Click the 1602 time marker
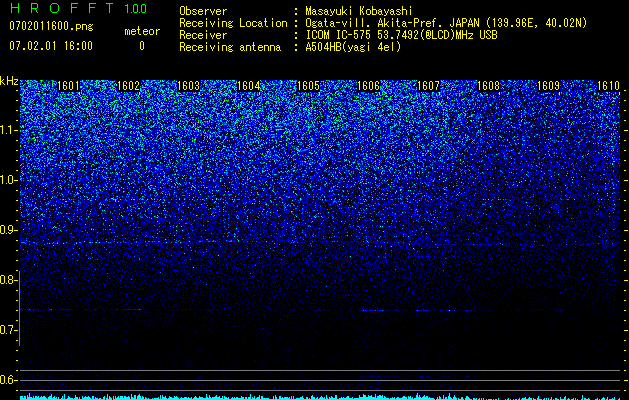629x400 pixels. pyautogui.click(x=128, y=86)
